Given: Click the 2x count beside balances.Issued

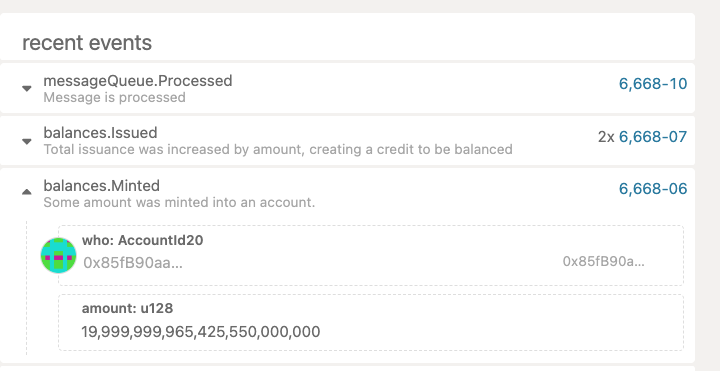Looking at the screenshot, I should coord(606,137).
